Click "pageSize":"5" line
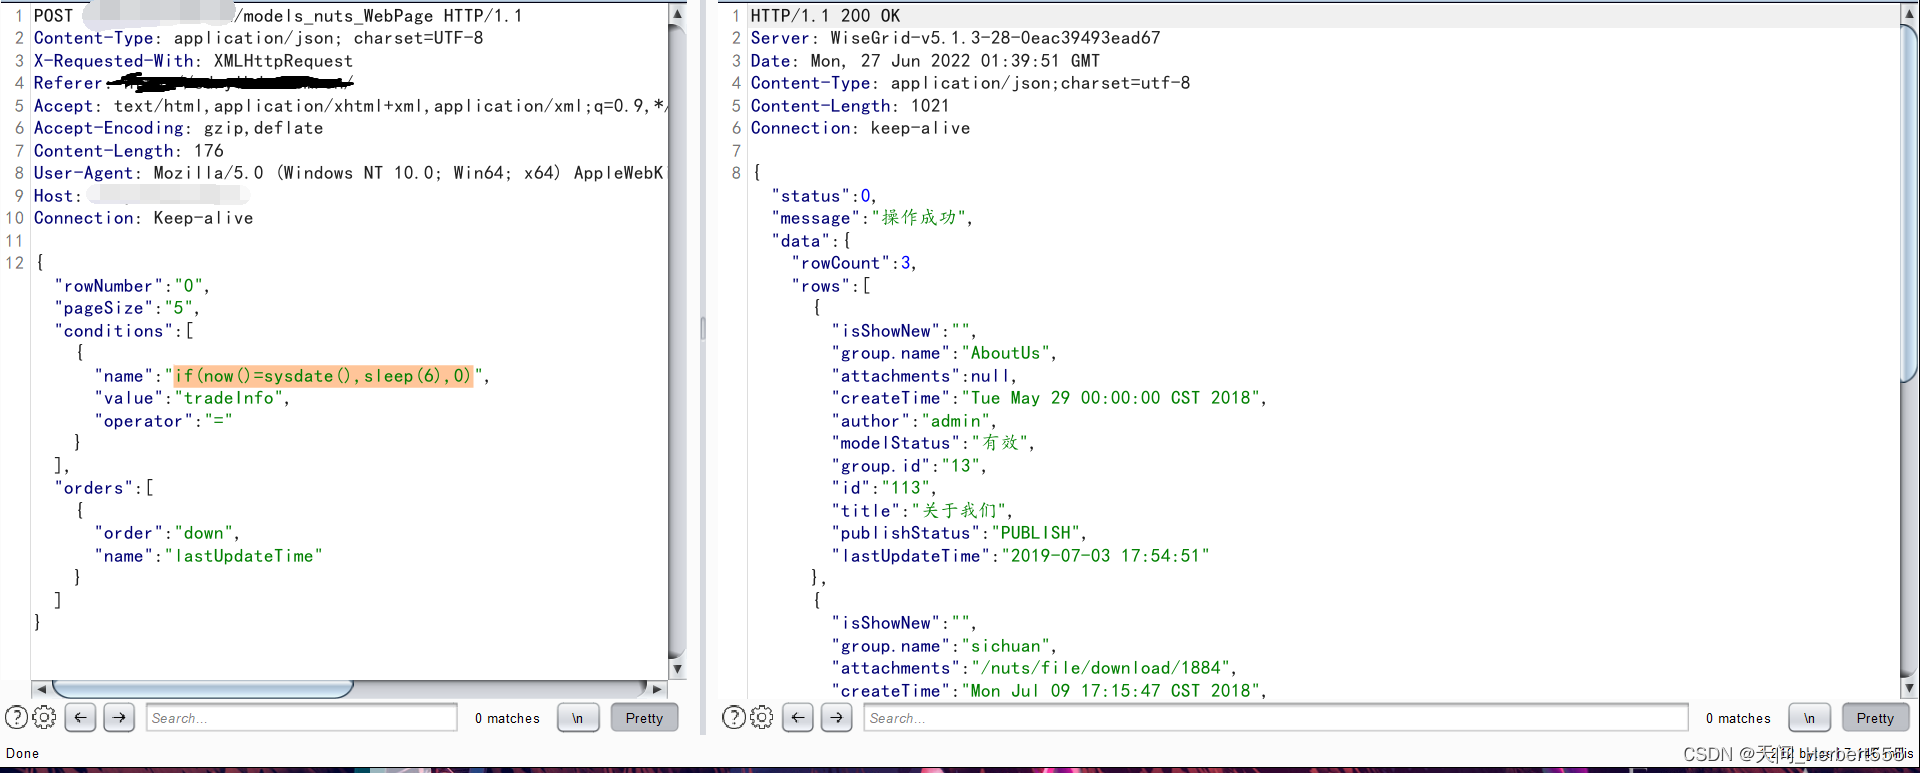Image resolution: width=1920 pixels, height=773 pixels. pos(127,308)
